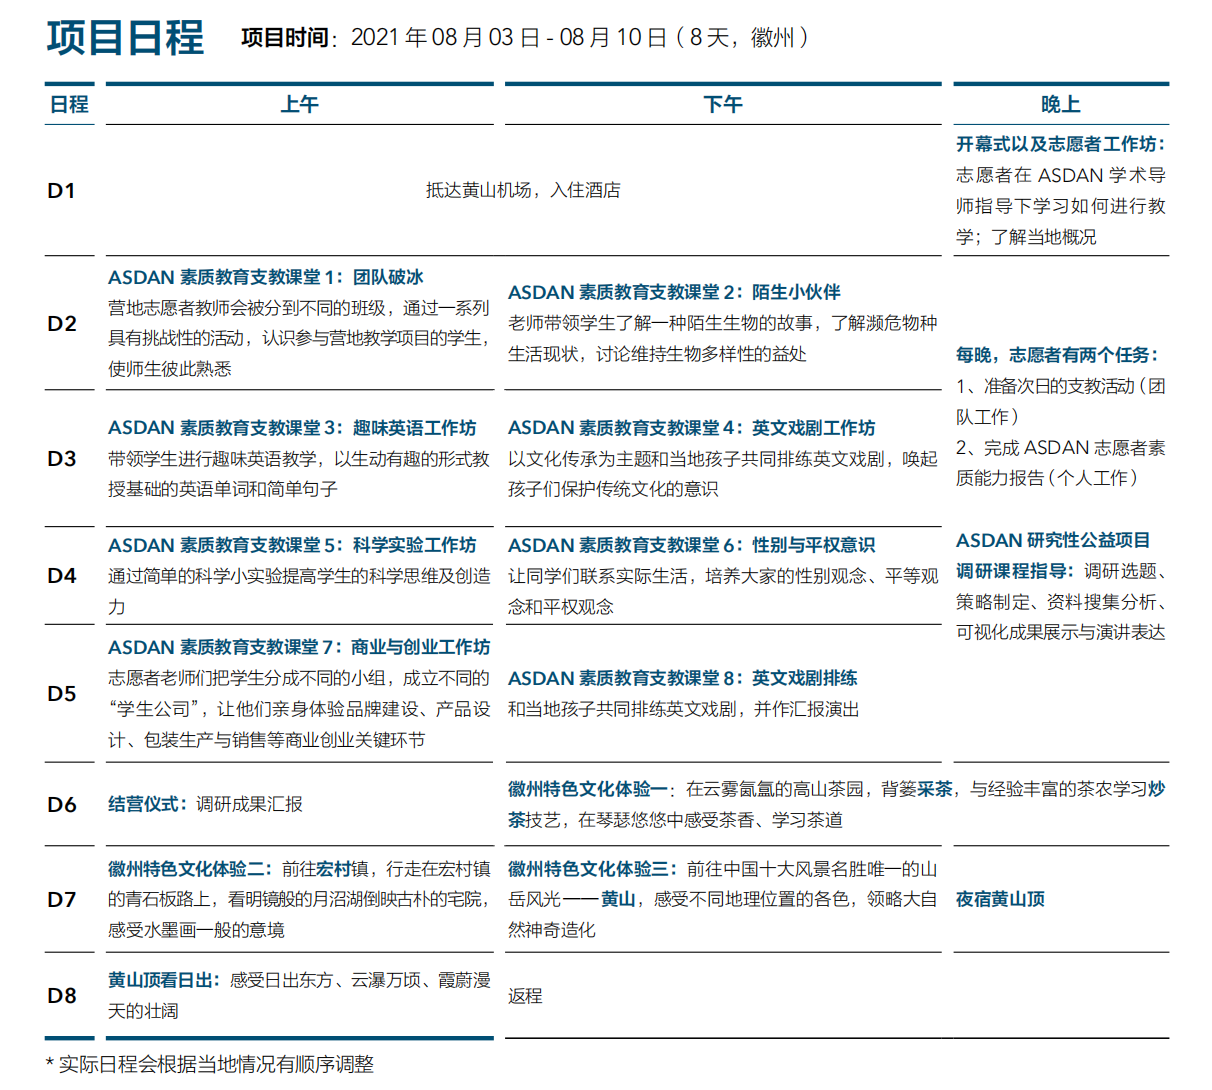
Task: Click the 项目日程 page title
Action: click(125, 38)
